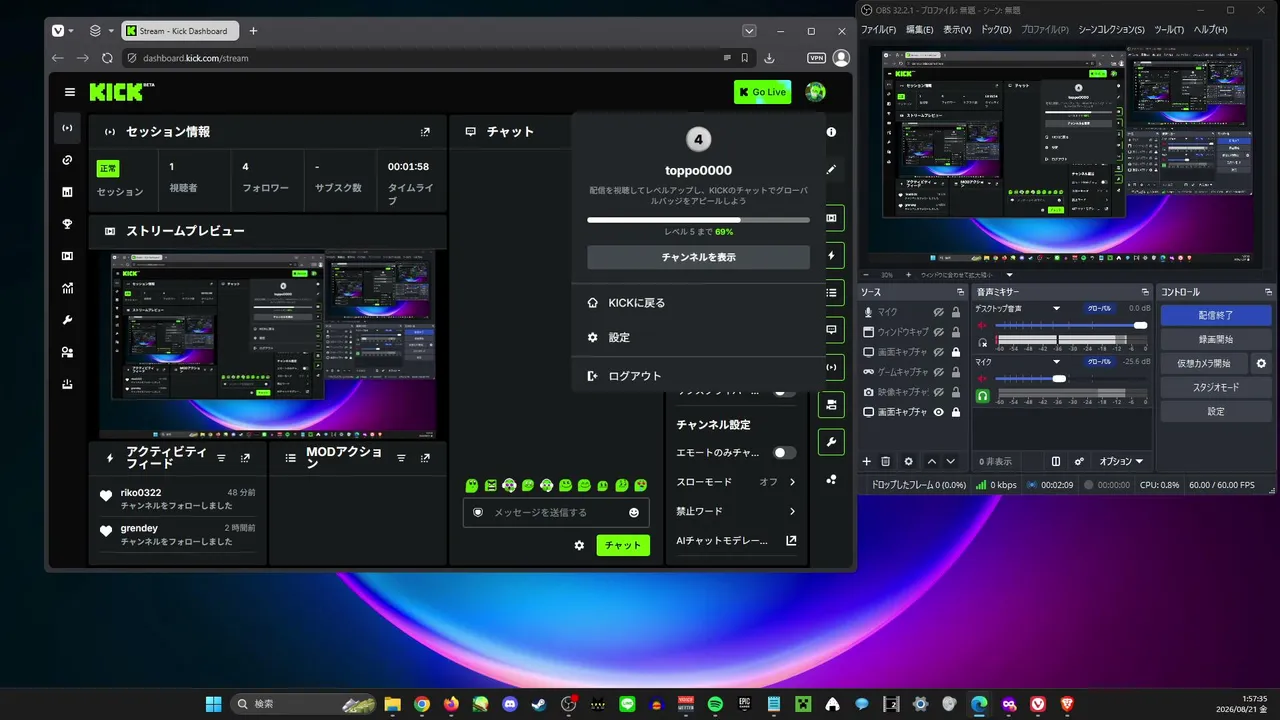Show the ゲームキャプチャ source in OBS
The height and width of the screenshot is (720, 1280).
click(939, 372)
